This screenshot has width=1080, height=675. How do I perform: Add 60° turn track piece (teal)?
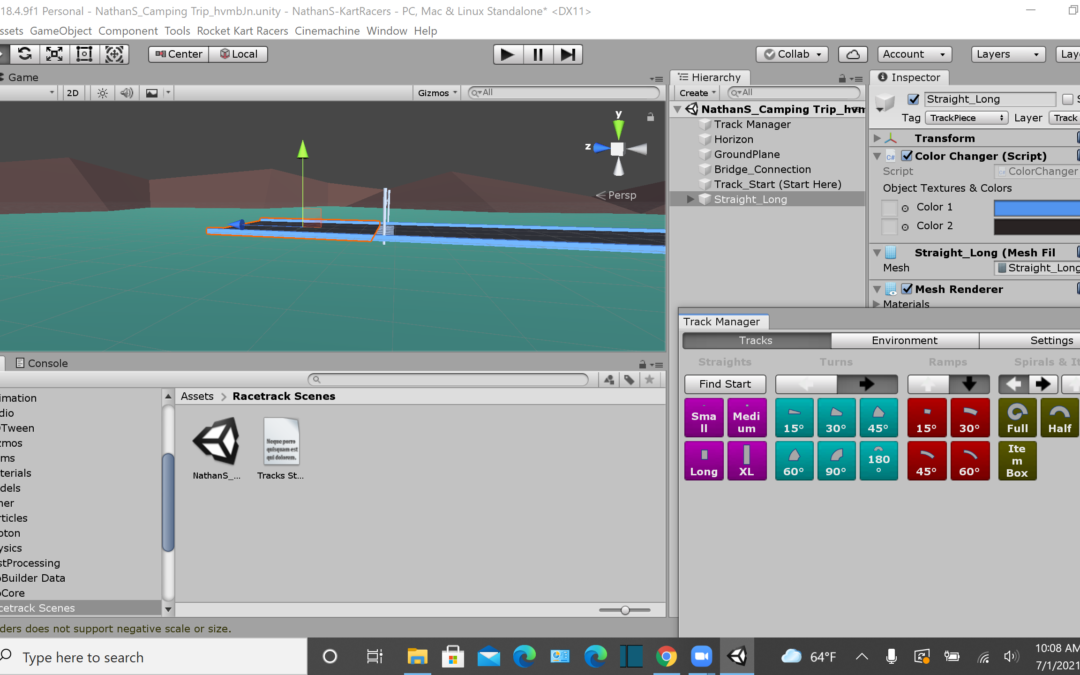(x=794, y=461)
